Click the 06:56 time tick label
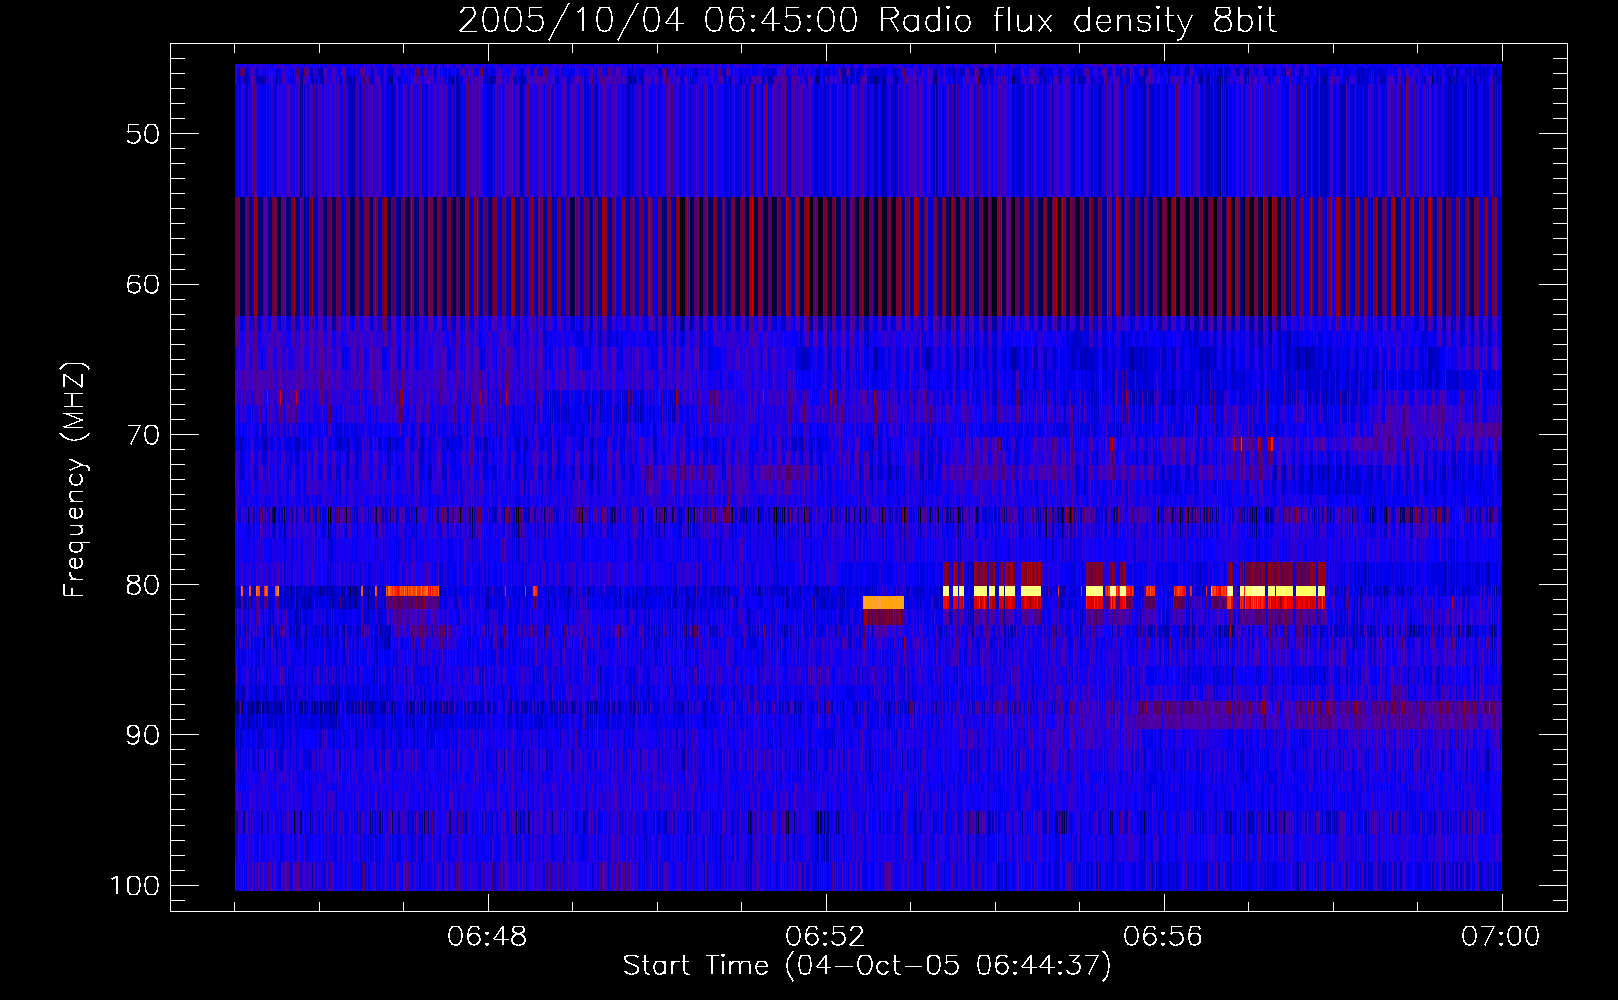Screen dimensions: 1618x1000 (x=1163, y=937)
